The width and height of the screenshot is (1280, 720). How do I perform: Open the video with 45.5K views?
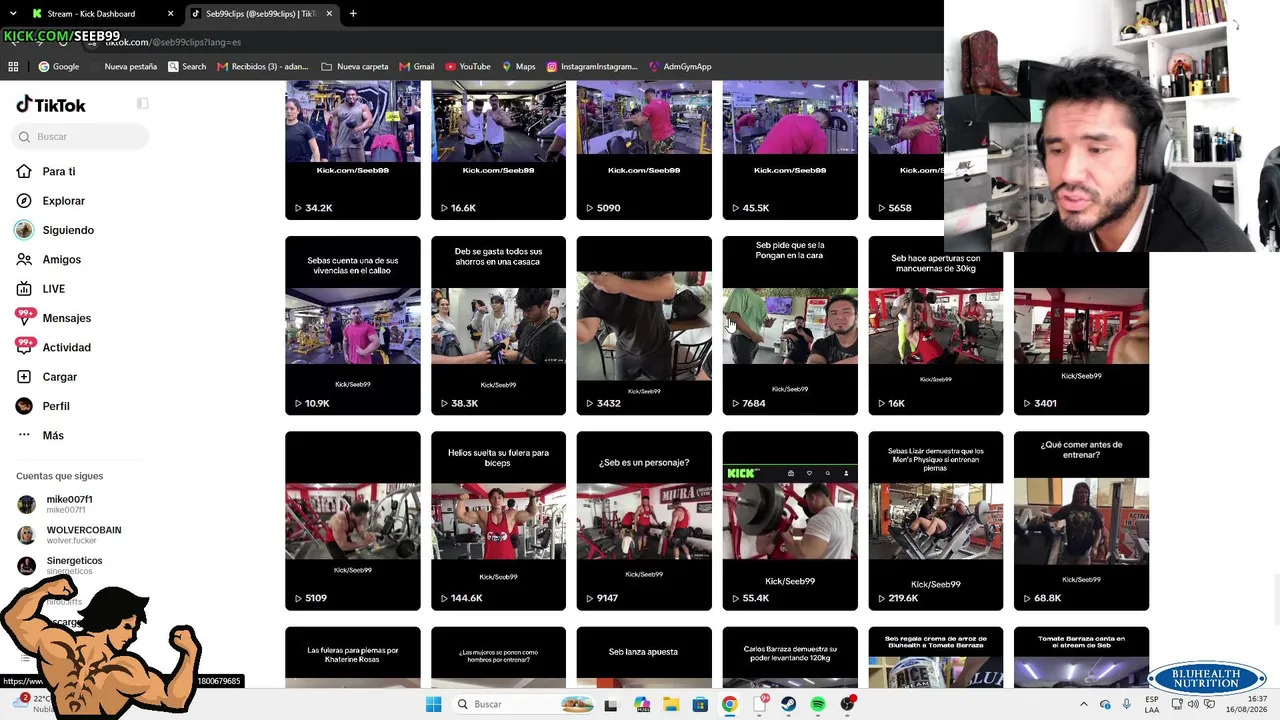tap(790, 150)
